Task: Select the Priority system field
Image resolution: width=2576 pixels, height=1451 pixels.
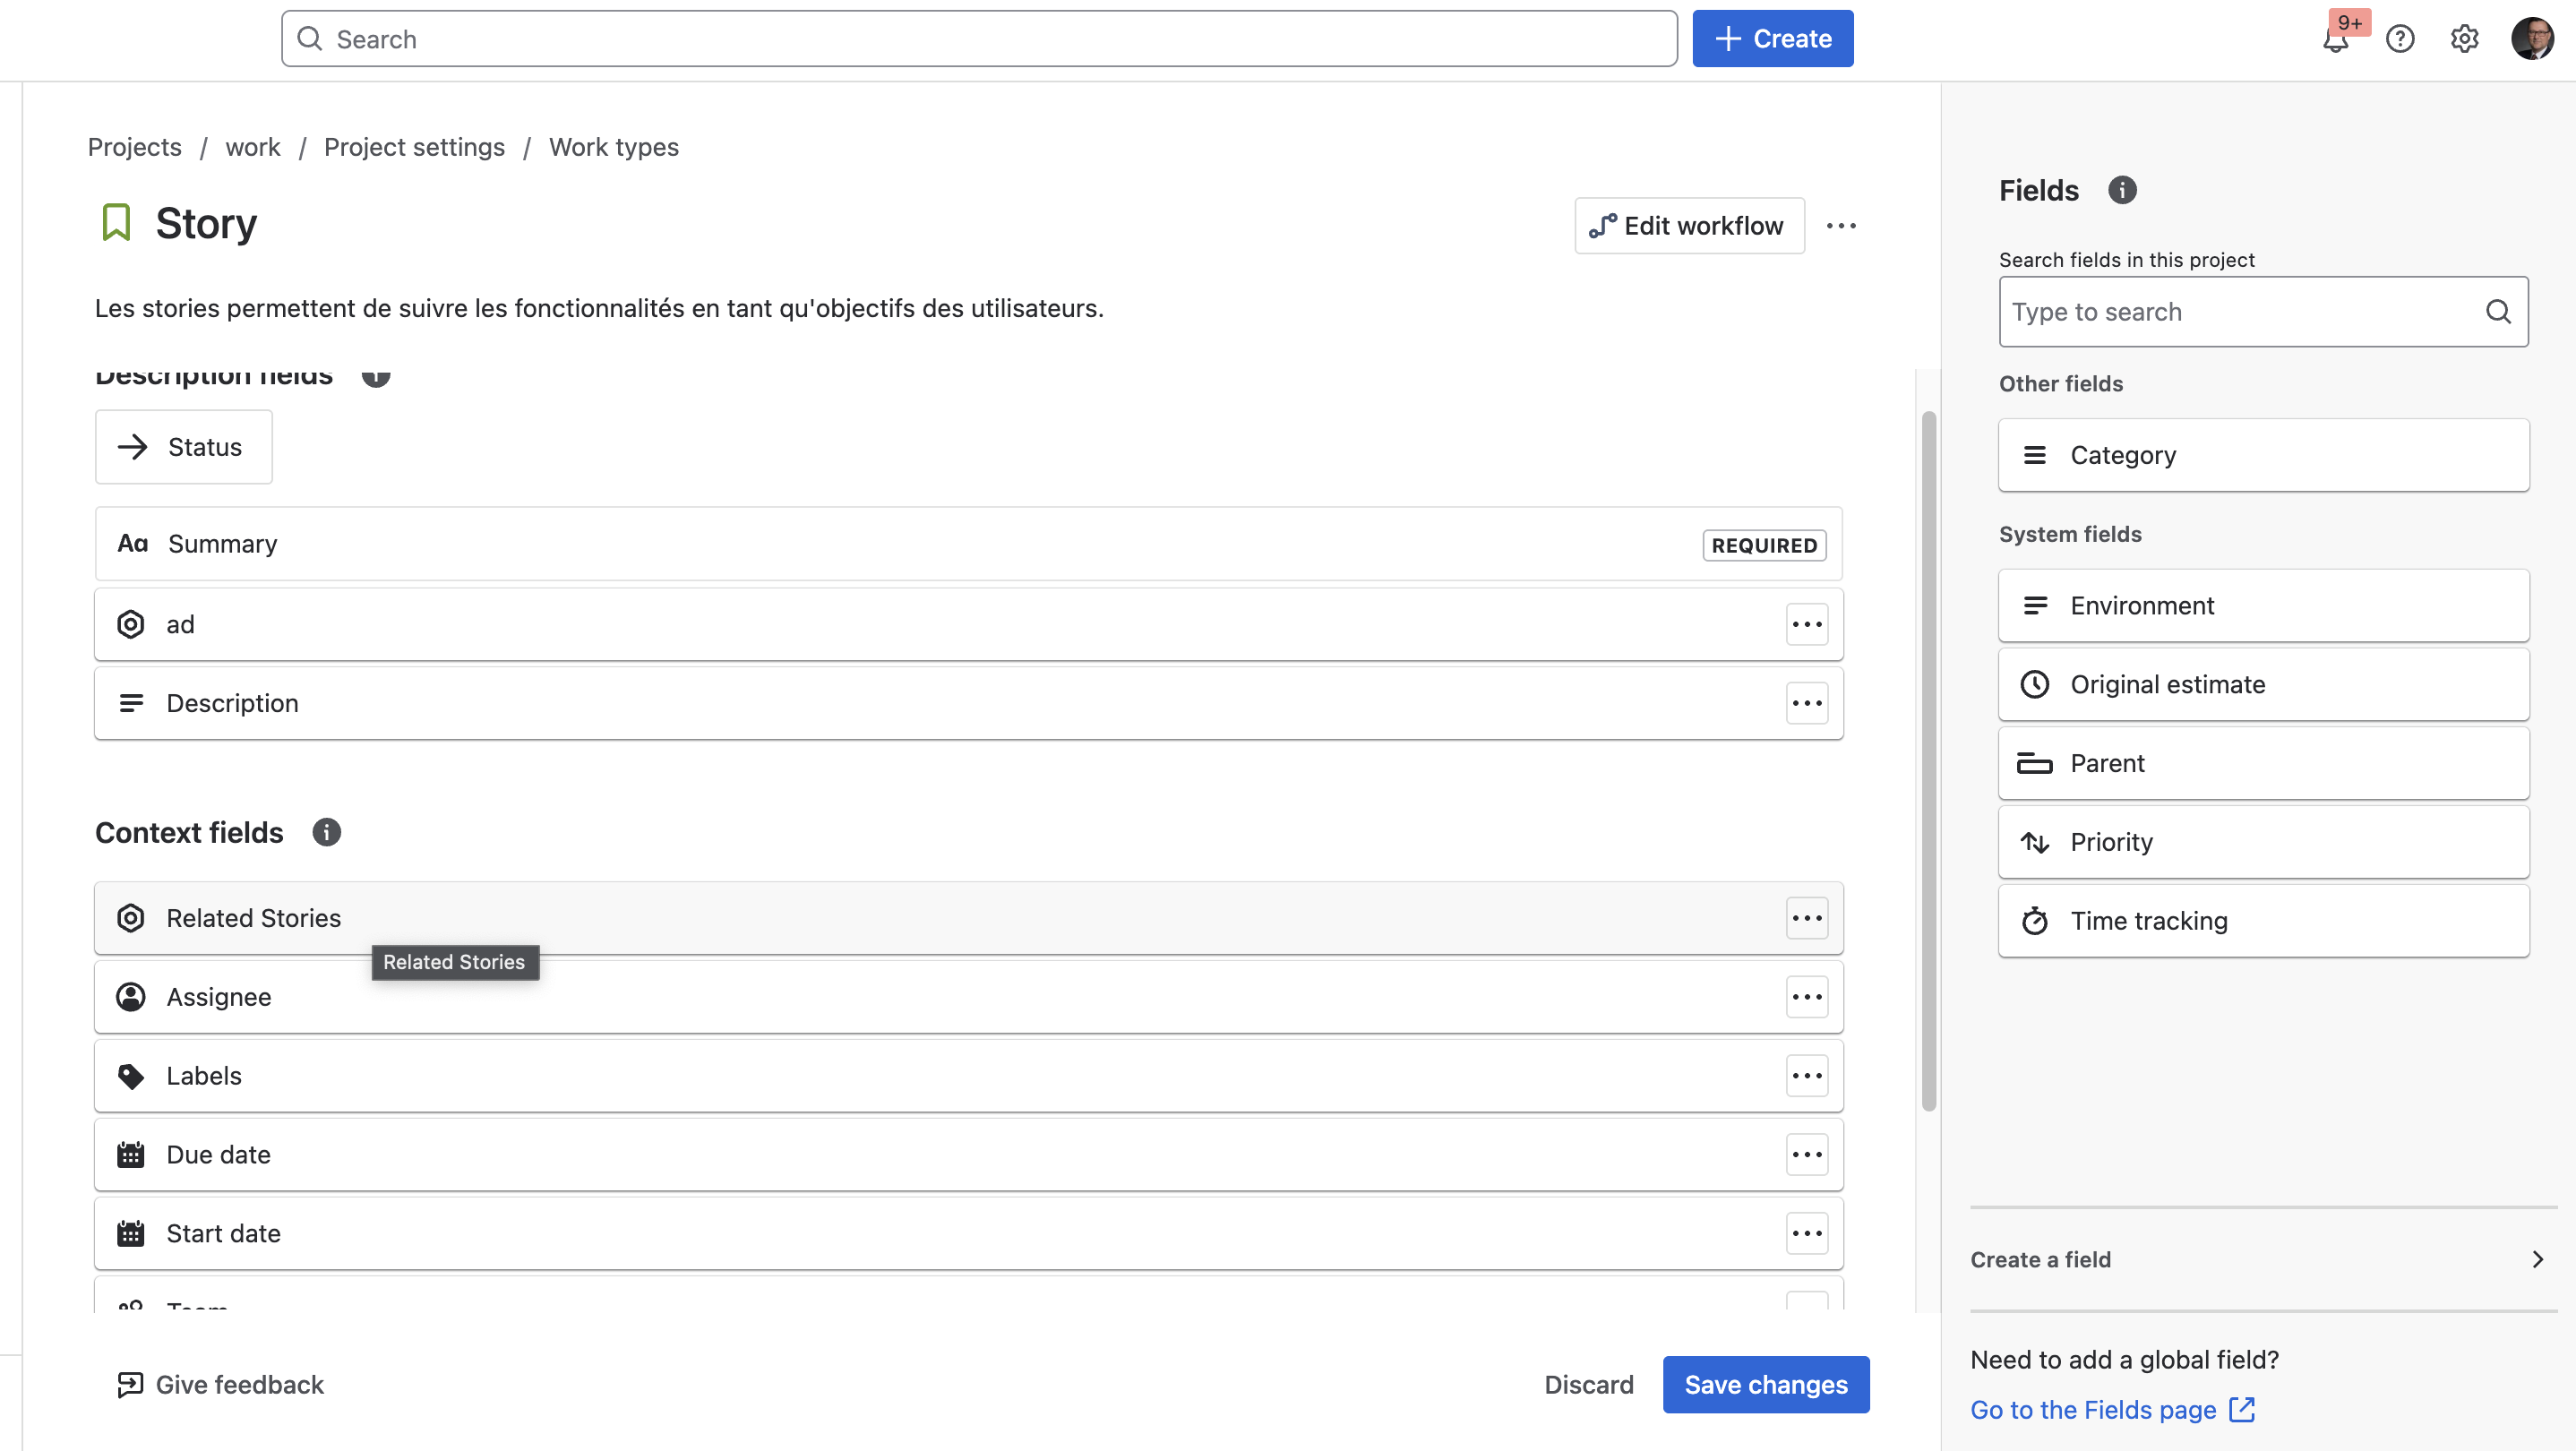Action: point(2262,842)
